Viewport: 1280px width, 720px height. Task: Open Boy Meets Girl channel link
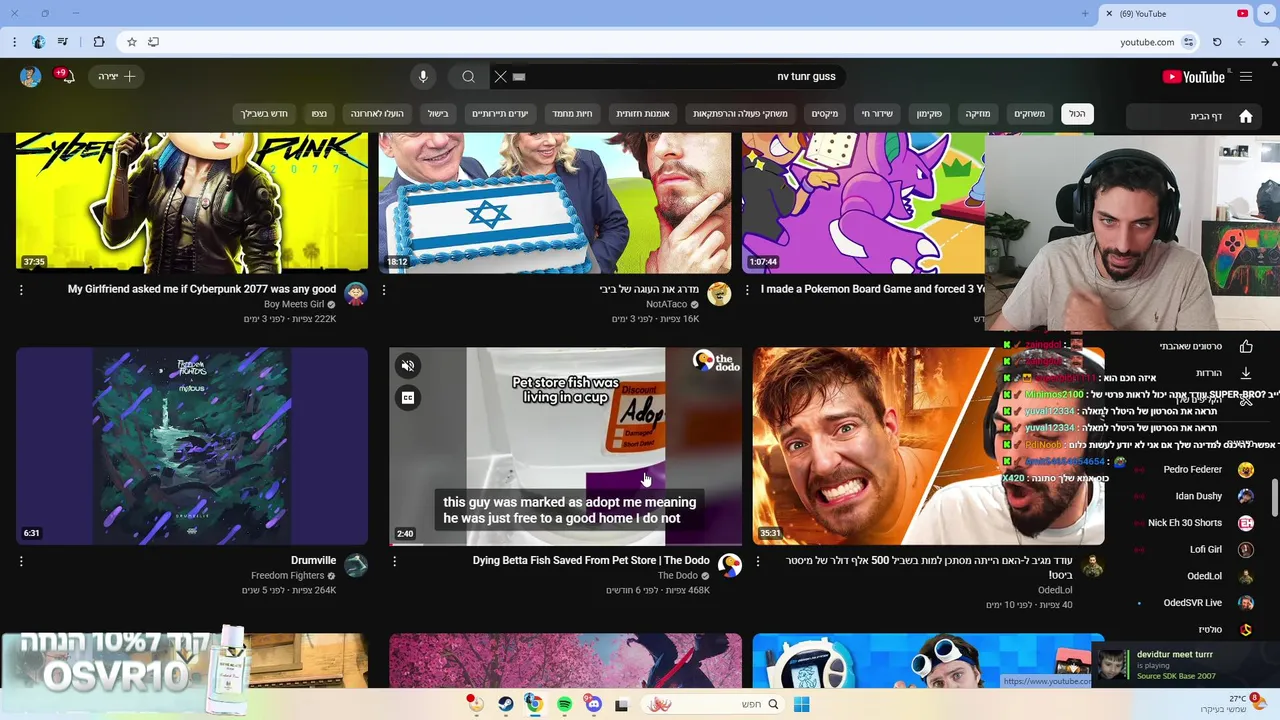(x=294, y=304)
